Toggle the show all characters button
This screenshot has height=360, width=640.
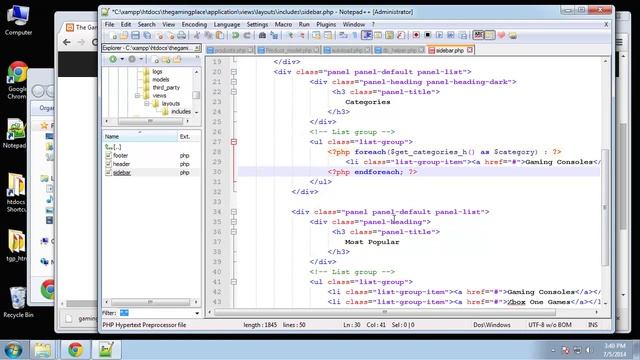(x=354, y=36)
